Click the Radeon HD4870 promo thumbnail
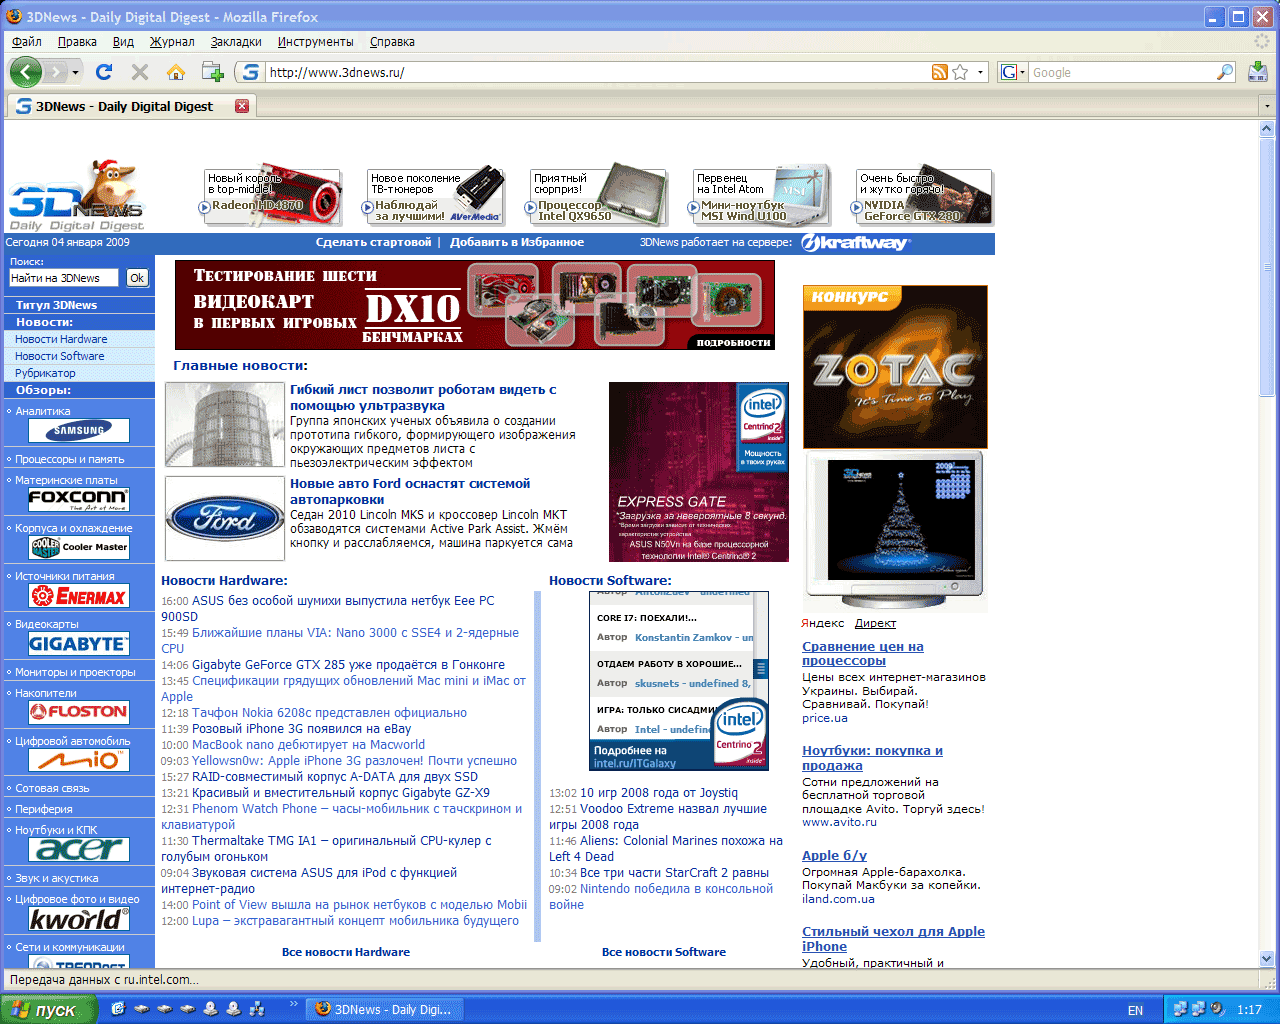 pyautogui.click(x=272, y=196)
